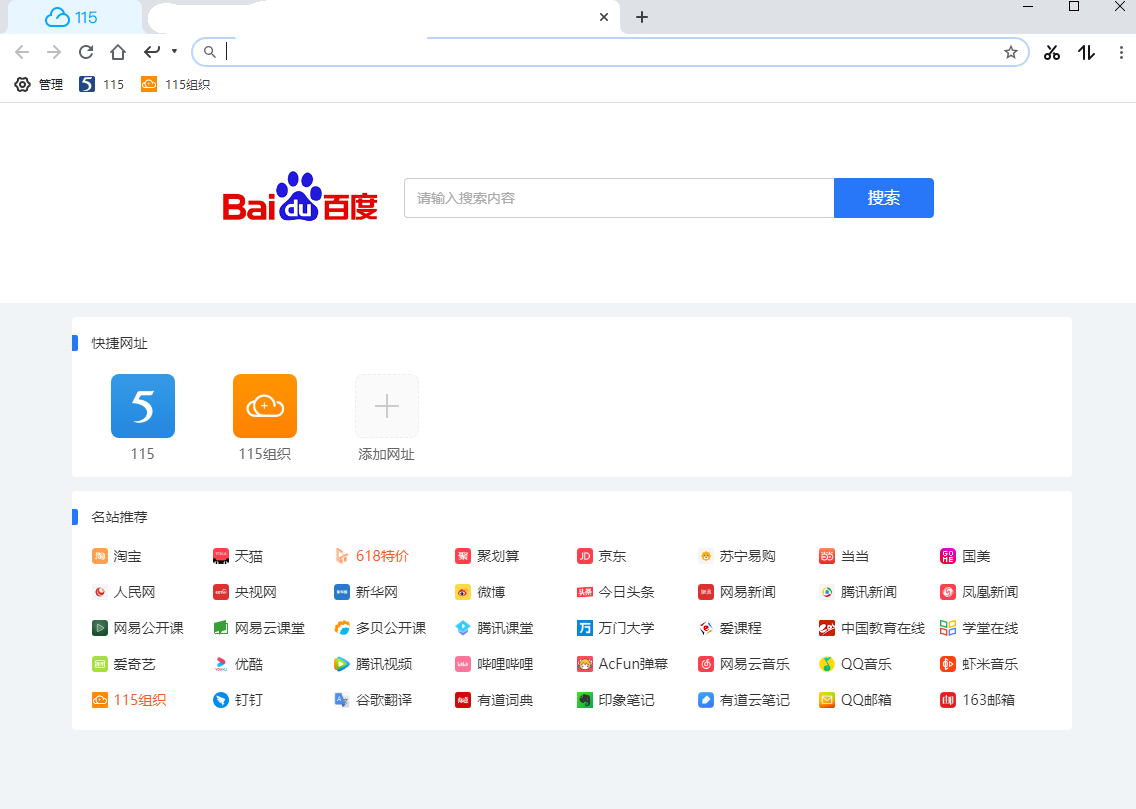Image resolution: width=1136 pixels, height=809 pixels.
Task: Click the Baidu search input box
Action: 619,198
